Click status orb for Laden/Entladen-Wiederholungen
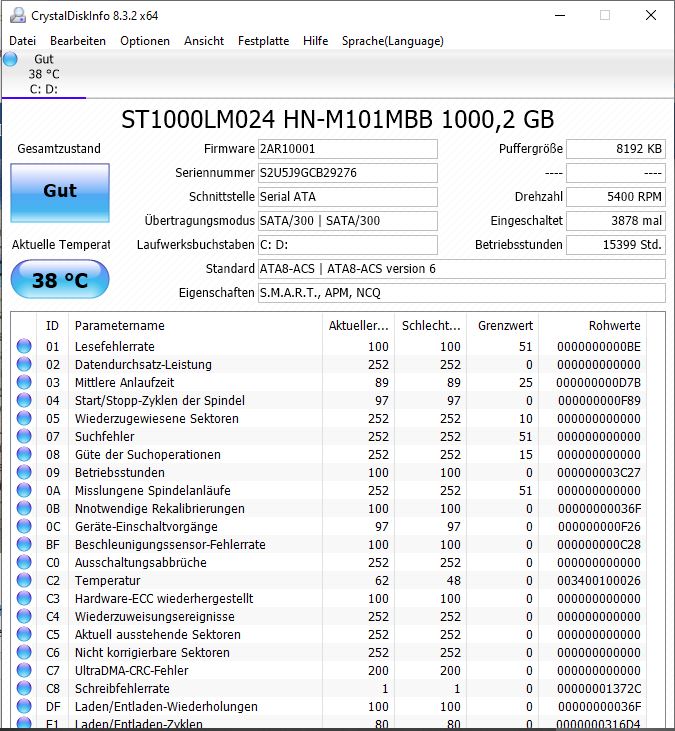675x731 pixels. [24, 706]
